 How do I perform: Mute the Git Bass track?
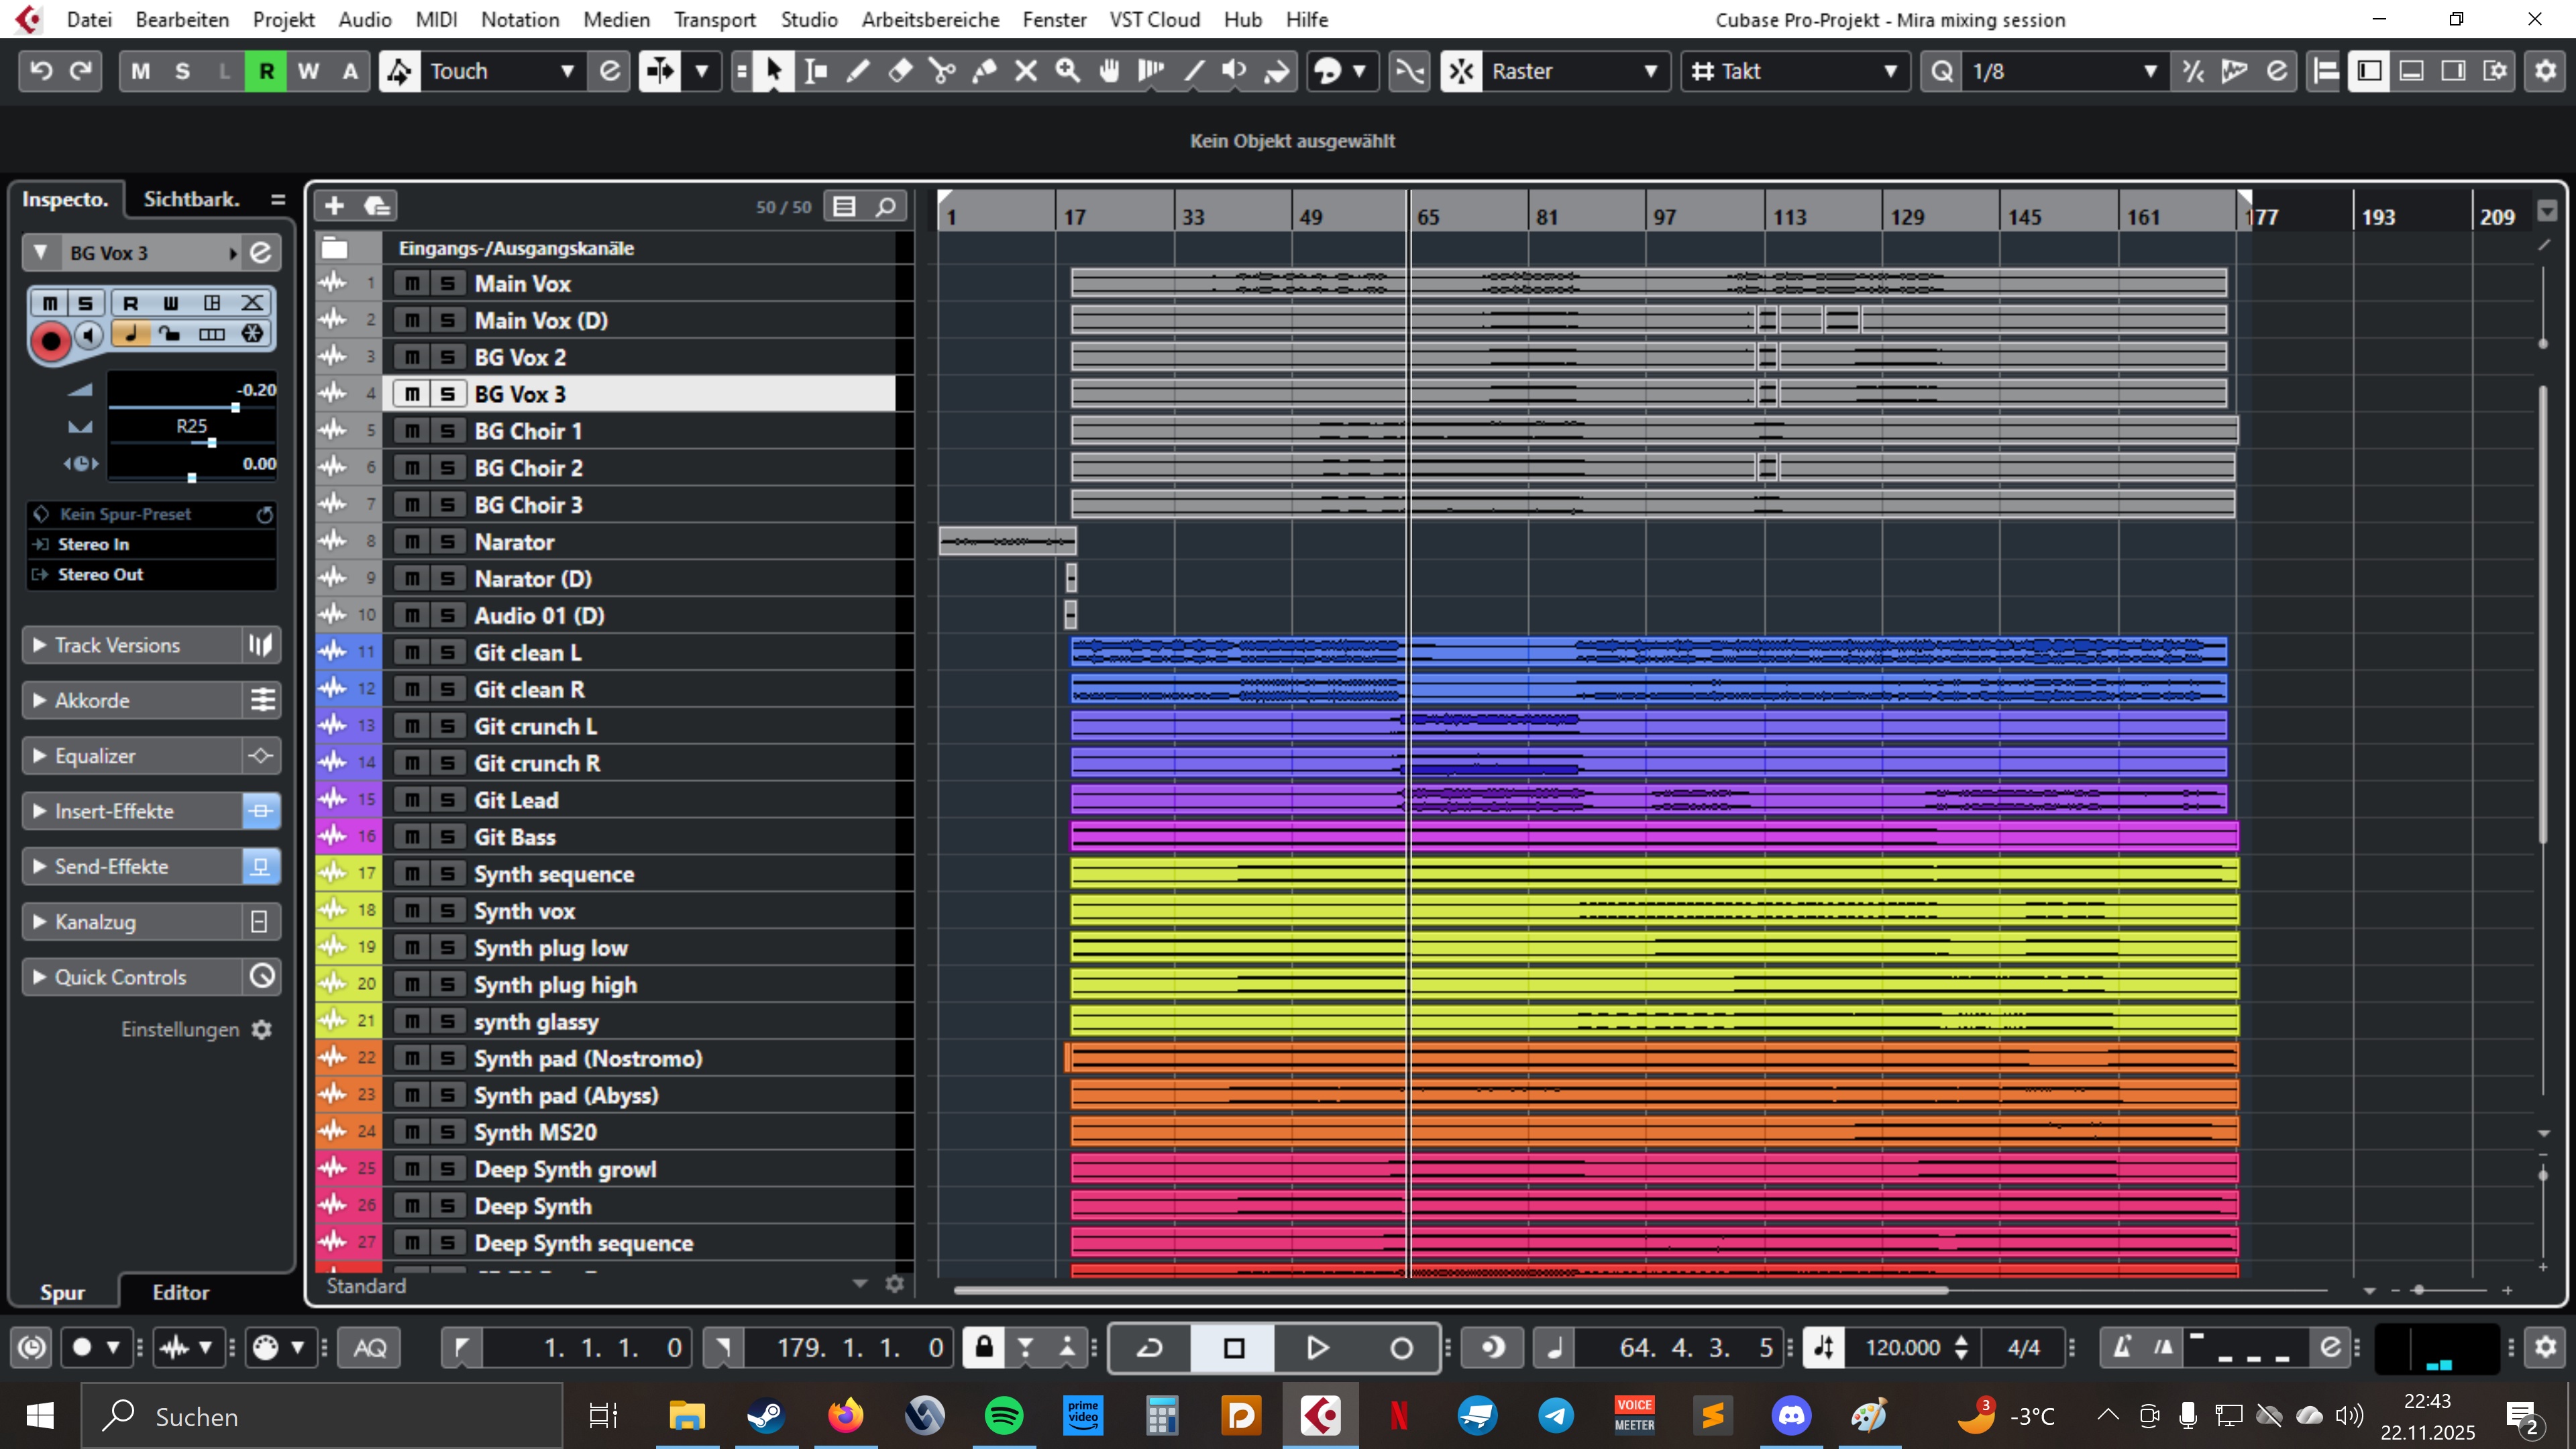tap(411, 837)
